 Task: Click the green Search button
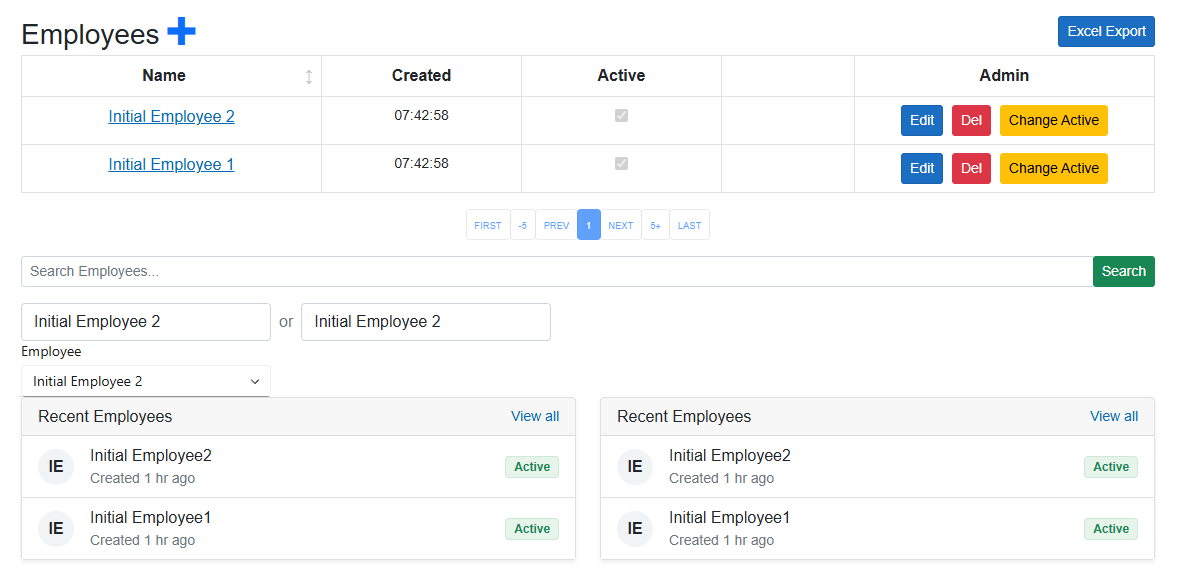pos(1123,271)
